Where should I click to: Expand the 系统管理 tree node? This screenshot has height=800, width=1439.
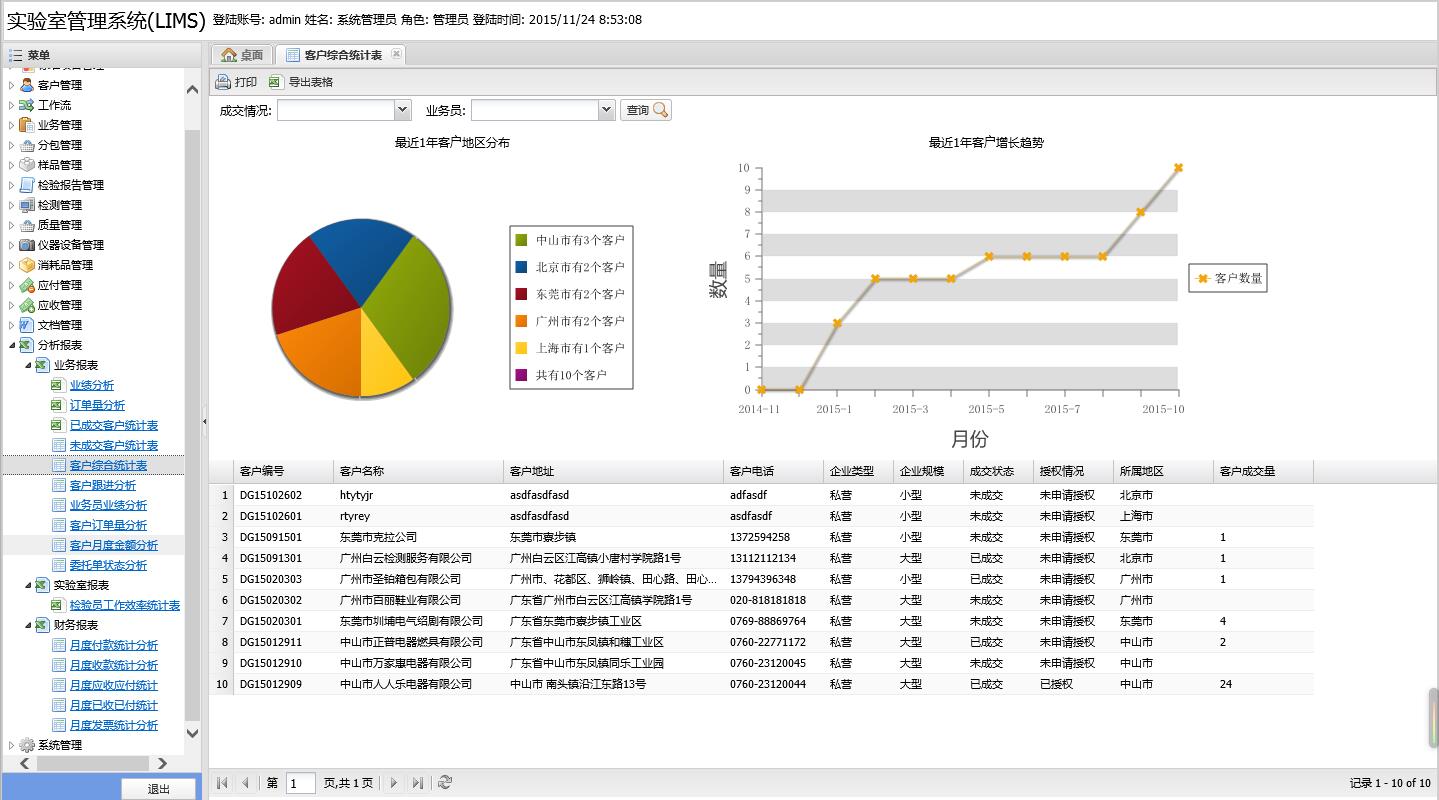[12, 745]
